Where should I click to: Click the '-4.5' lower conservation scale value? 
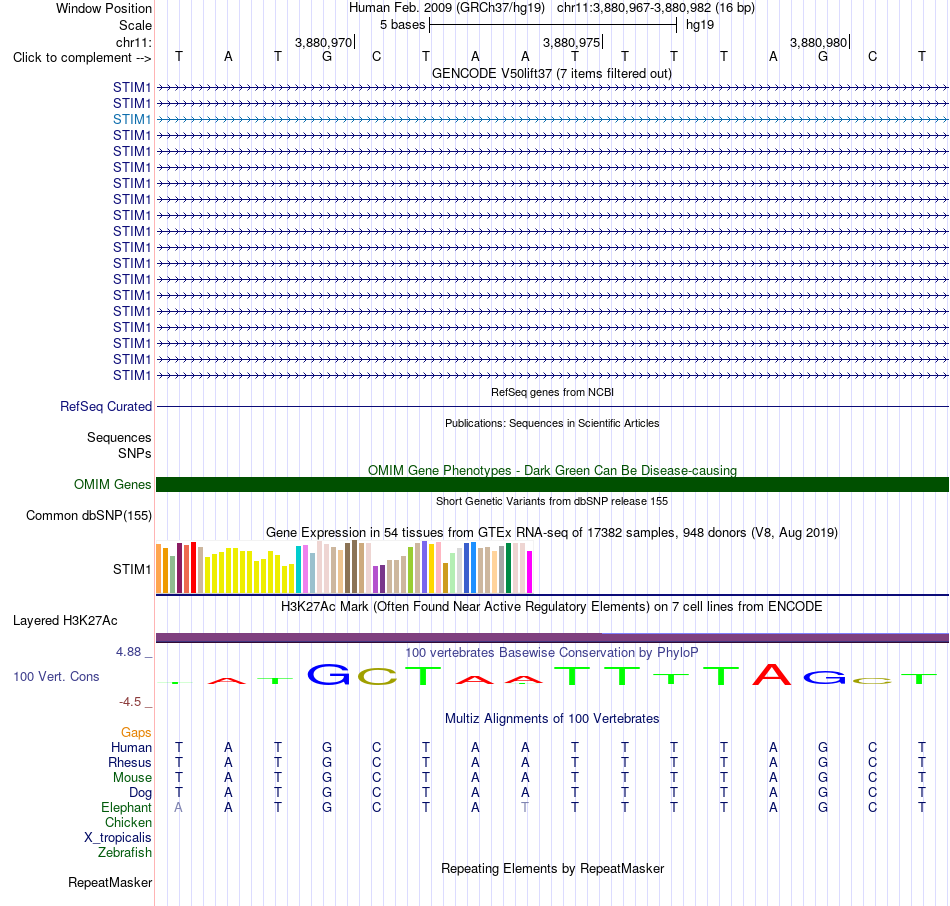pyautogui.click(x=130, y=702)
